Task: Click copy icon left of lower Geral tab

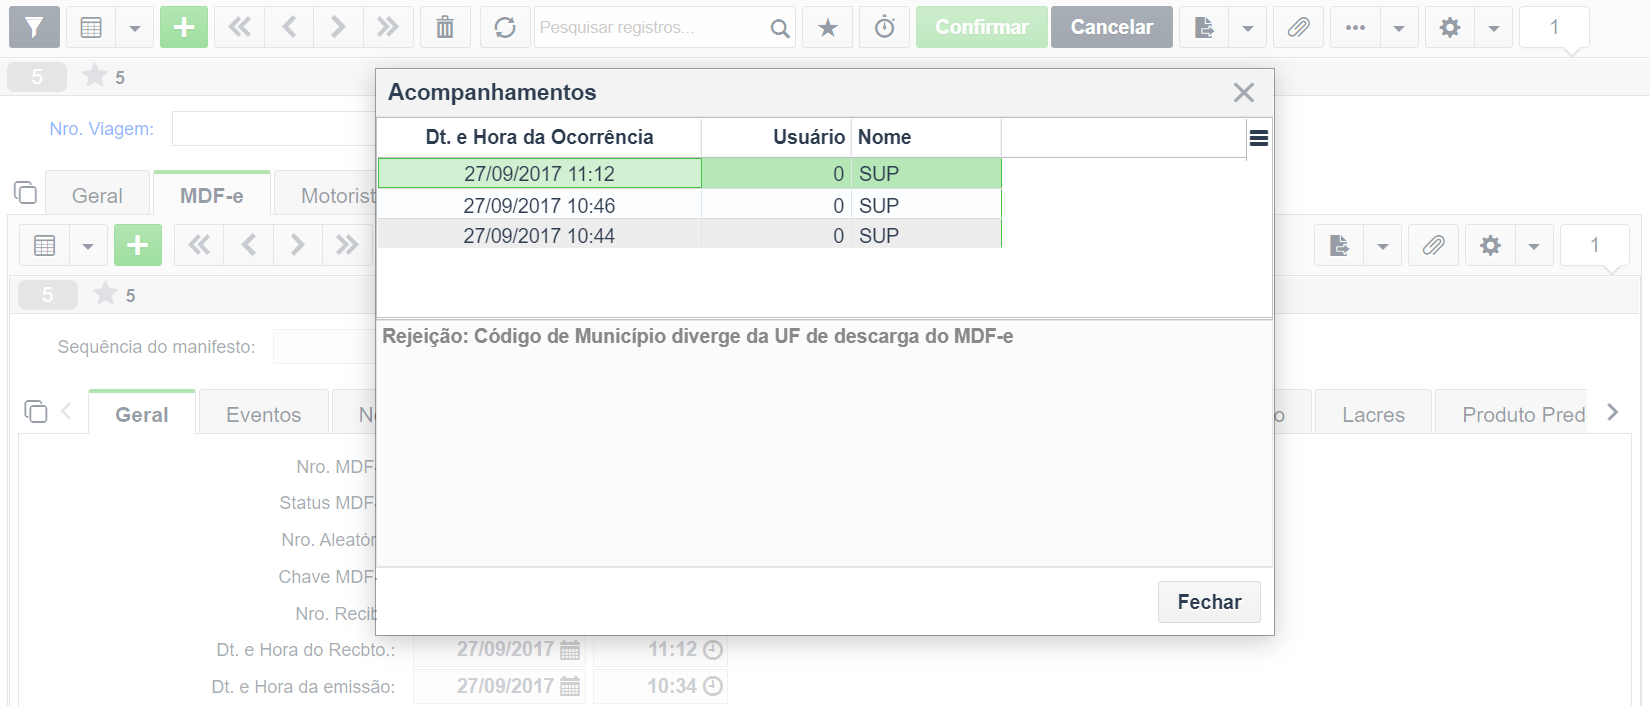Action: coord(35,411)
